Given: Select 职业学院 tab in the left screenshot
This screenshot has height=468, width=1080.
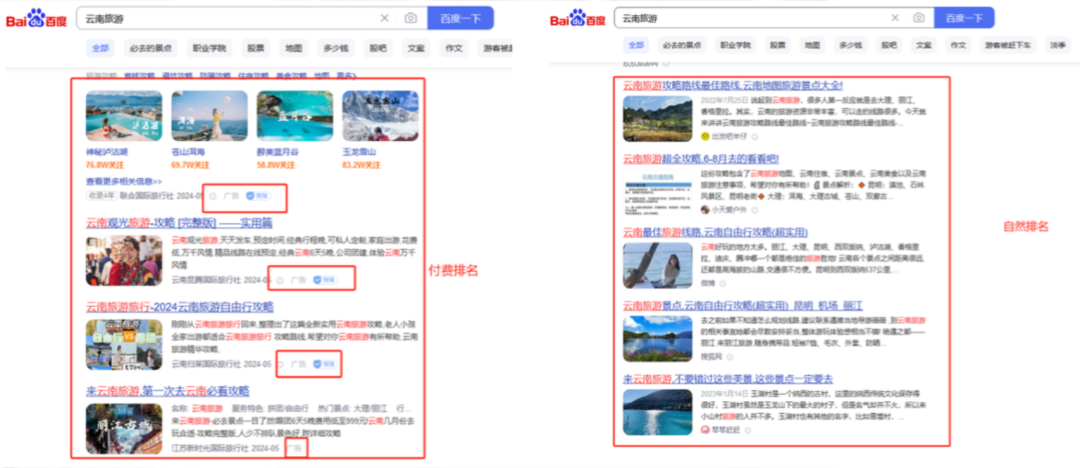Looking at the screenshot, I should coord(209,48).
